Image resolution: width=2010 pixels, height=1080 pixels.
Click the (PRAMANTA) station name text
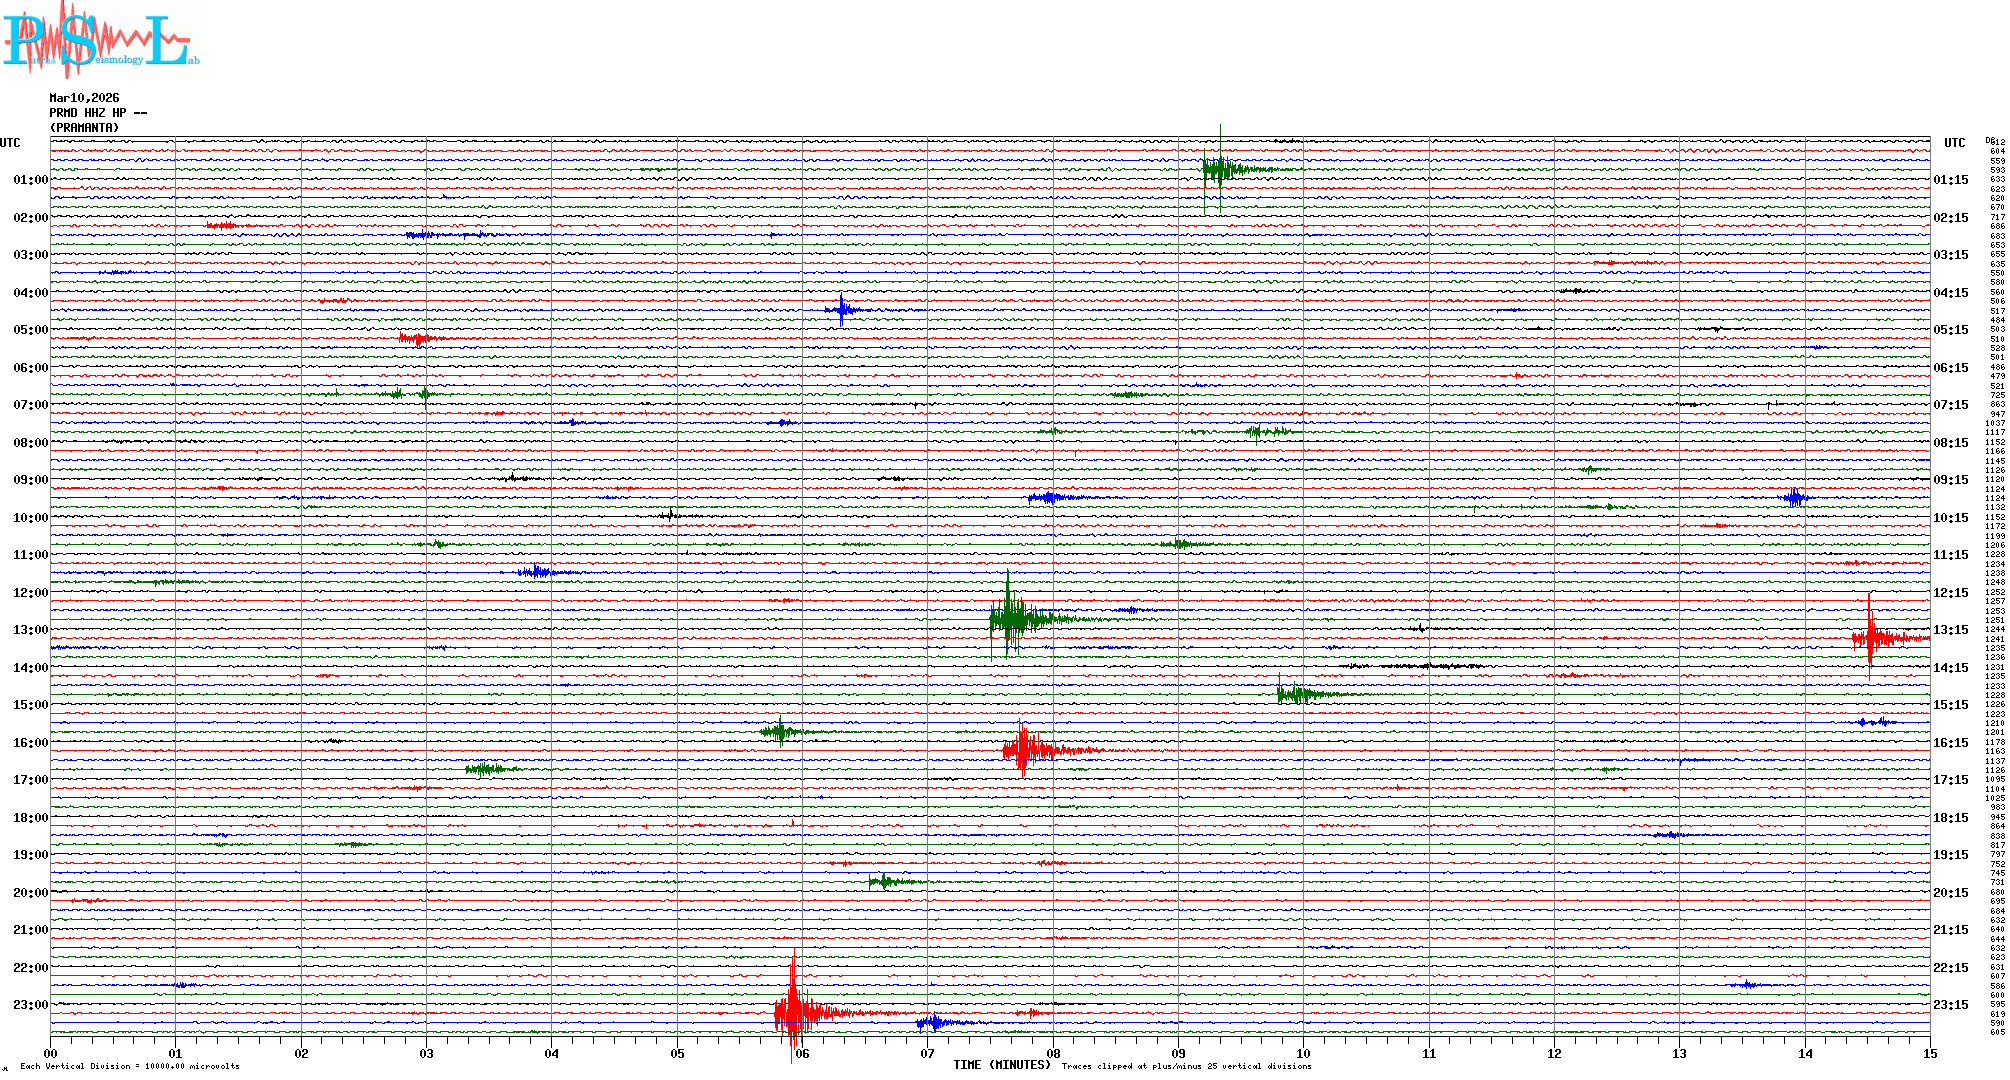point(85,128)
